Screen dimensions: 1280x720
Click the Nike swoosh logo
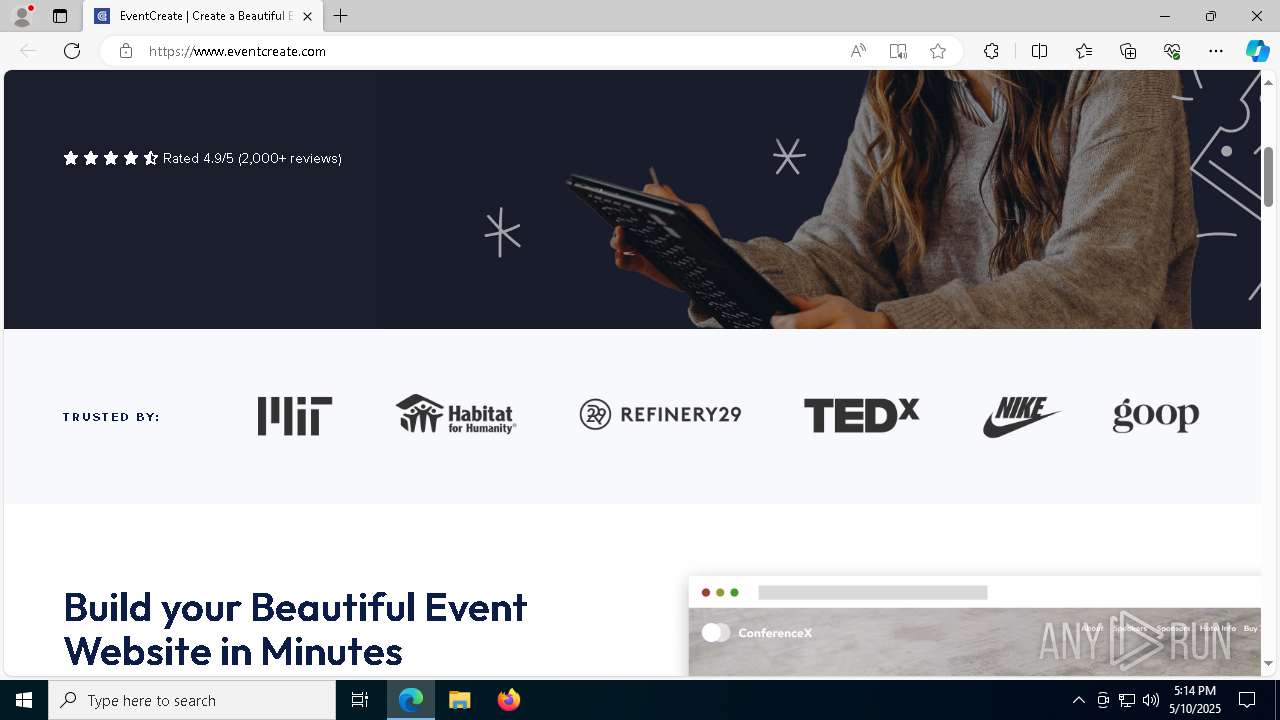[x=1022, y=416]
